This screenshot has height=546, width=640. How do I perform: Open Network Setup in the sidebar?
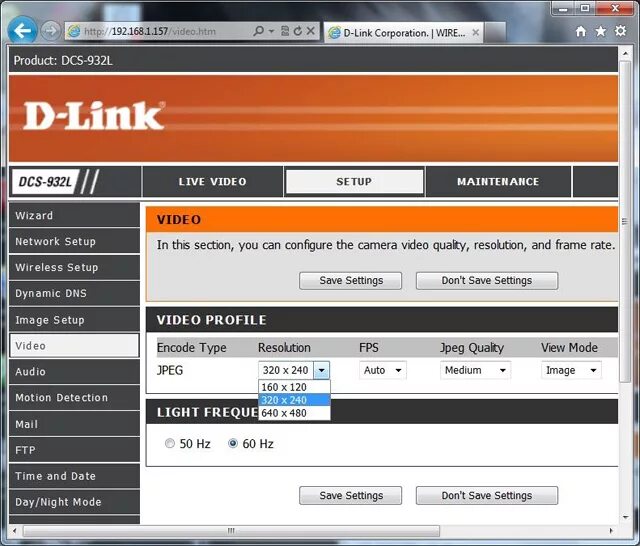click(x=74, y=241)
